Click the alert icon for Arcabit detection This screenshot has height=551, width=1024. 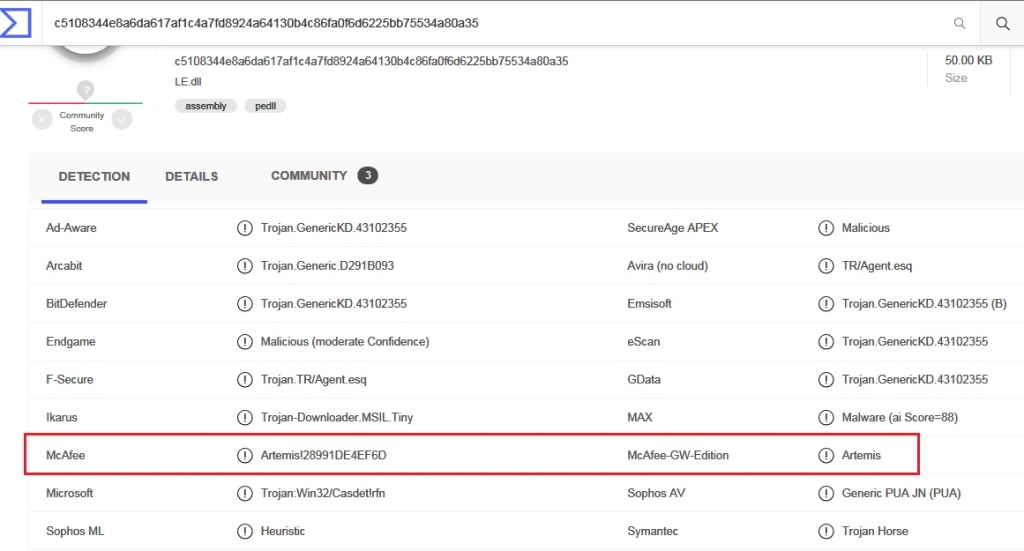(244, 266)
